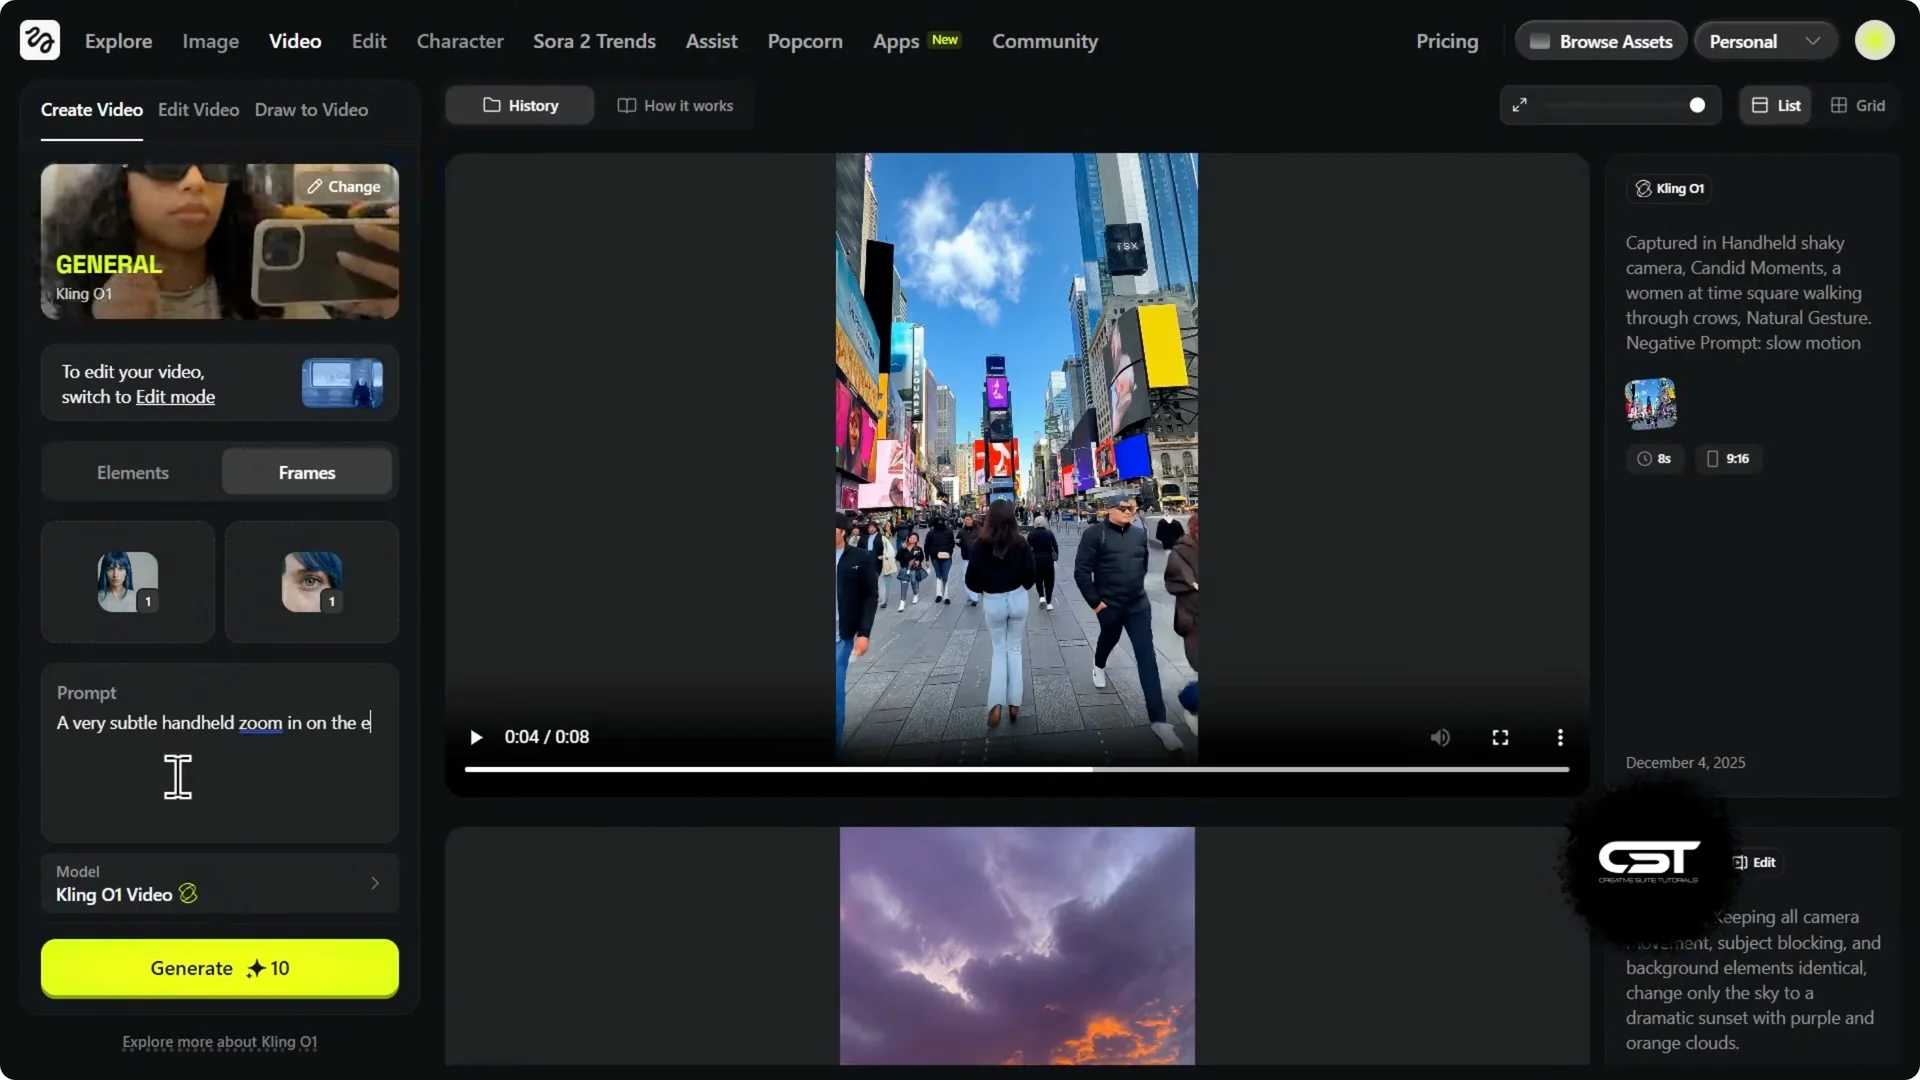Follow the Edit mode link
This screenshot has height=1080, width=1920.
coord(175,397)
